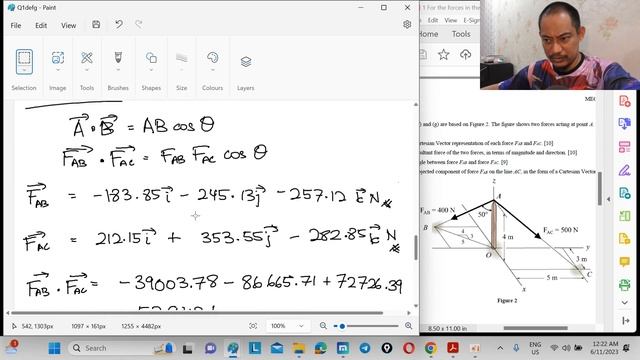This screenshot has height=360, width=640.
Task: Open Paint settings gear
Action: 407,24
